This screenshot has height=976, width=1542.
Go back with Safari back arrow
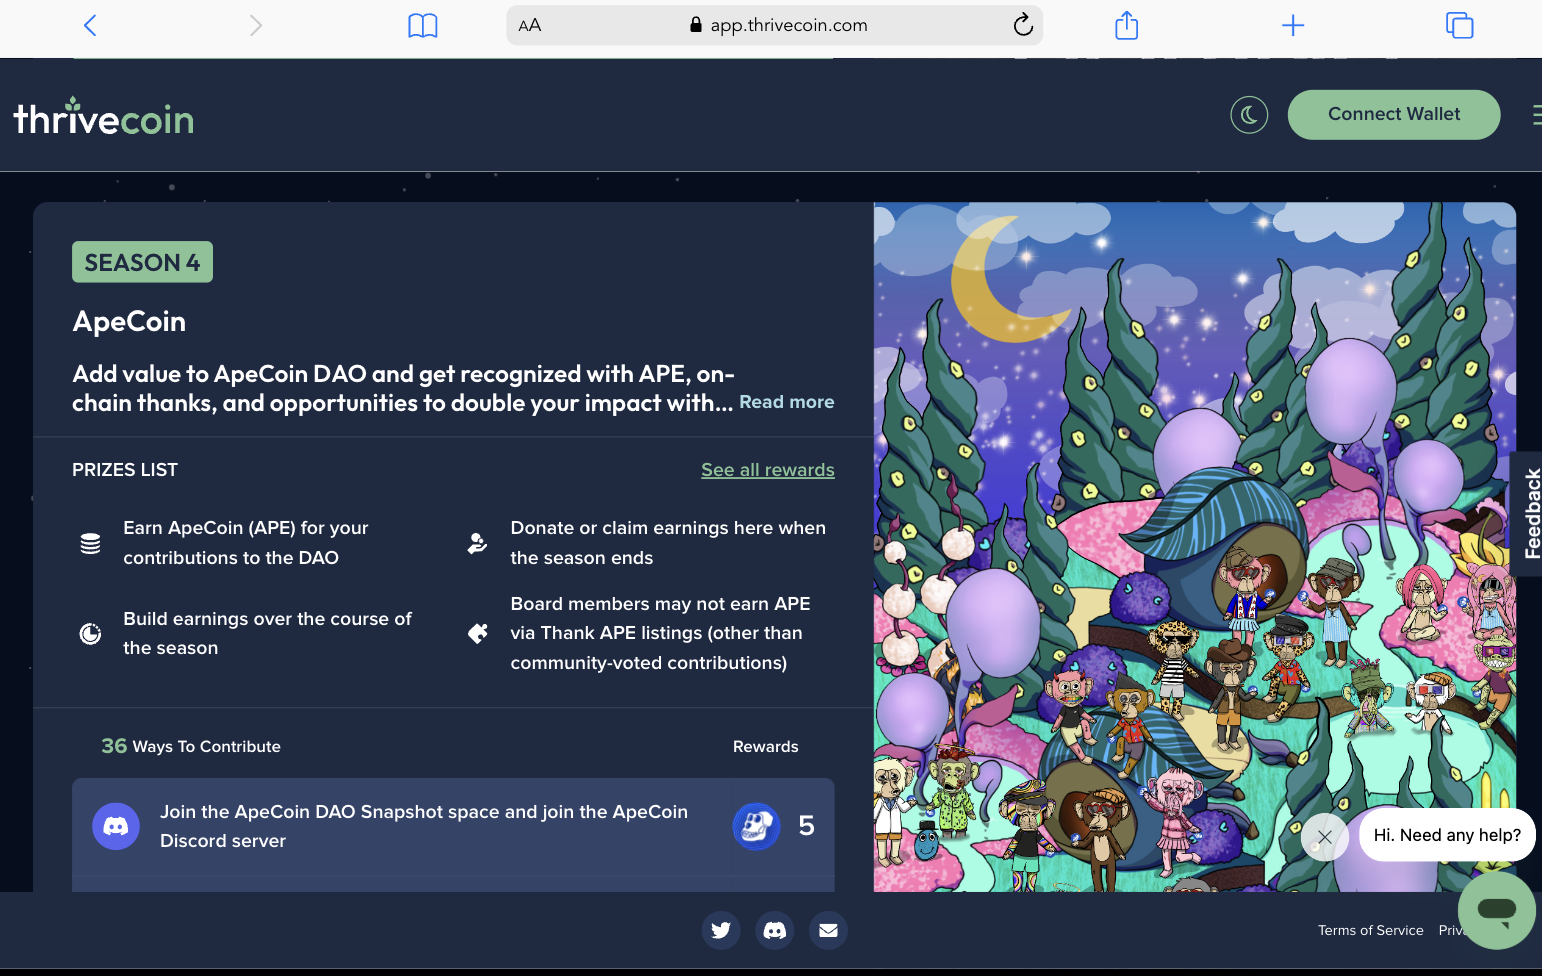(x=90, y=25)
